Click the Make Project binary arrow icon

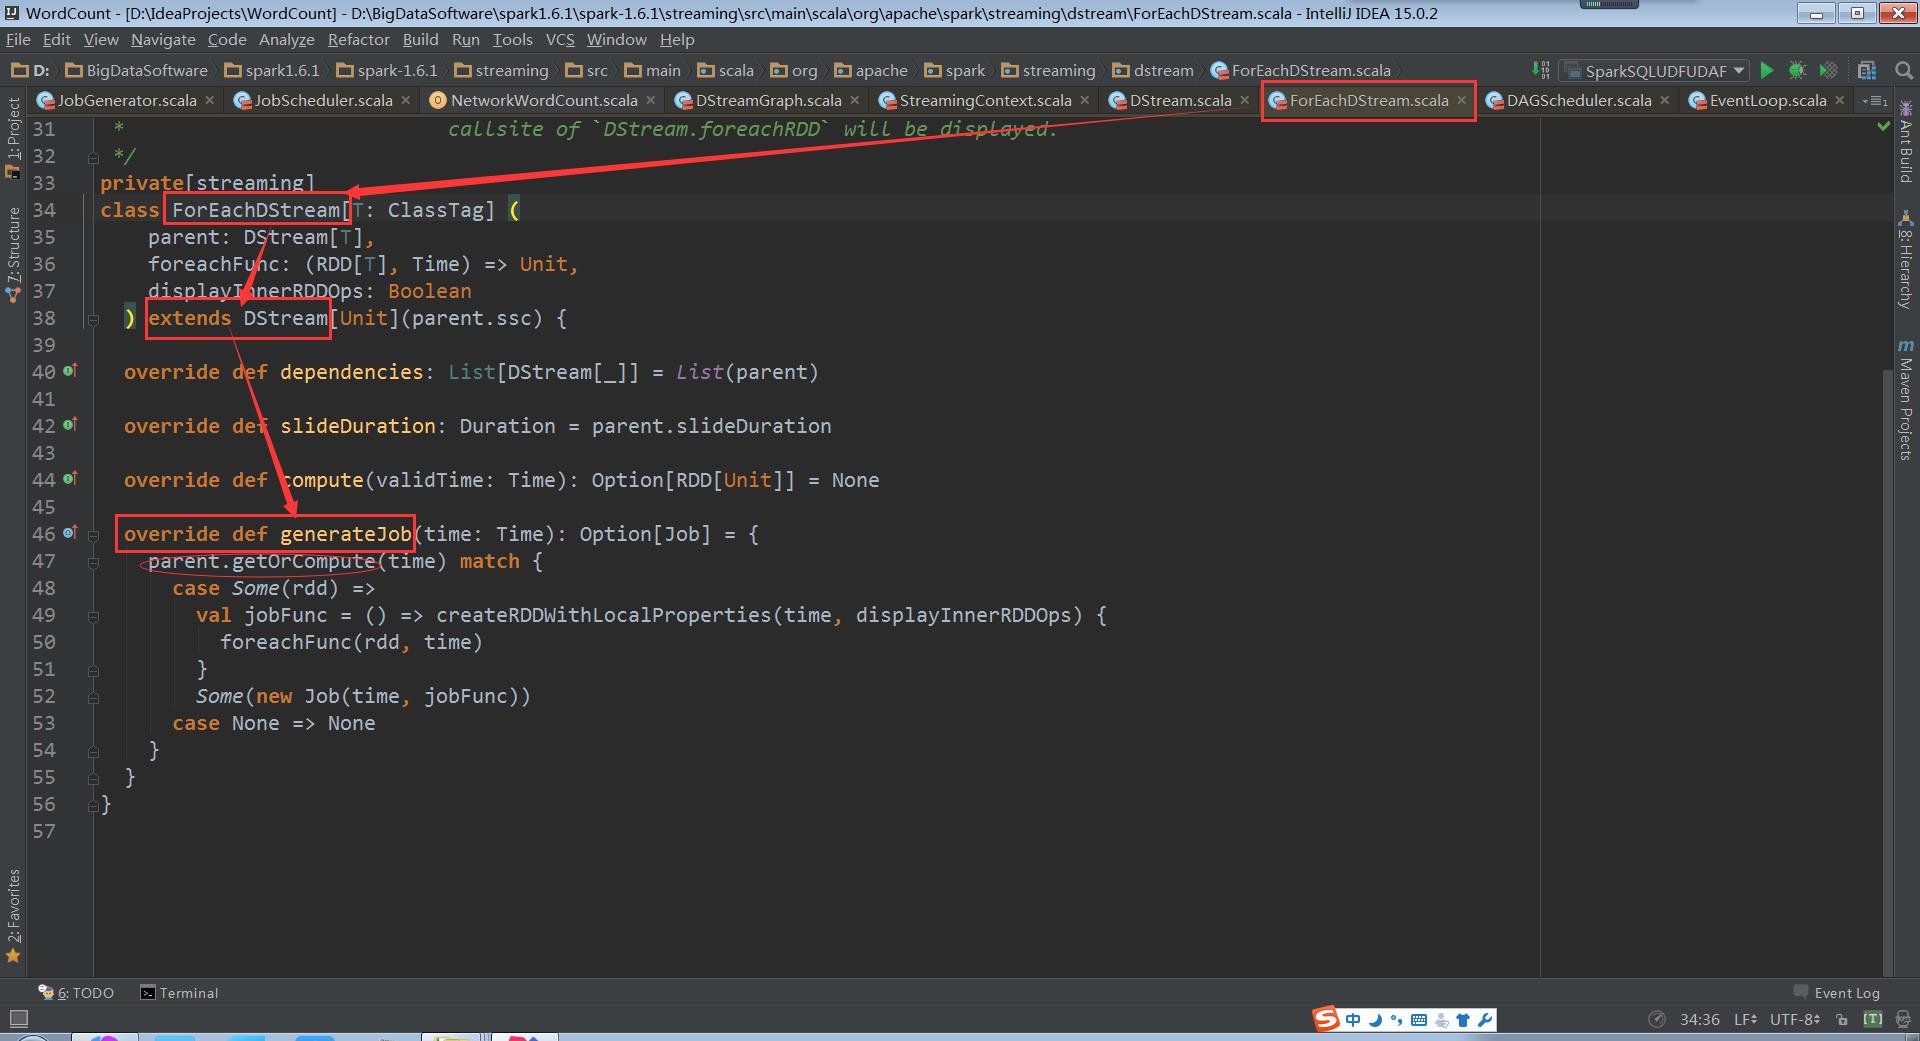pos(1541,70)
